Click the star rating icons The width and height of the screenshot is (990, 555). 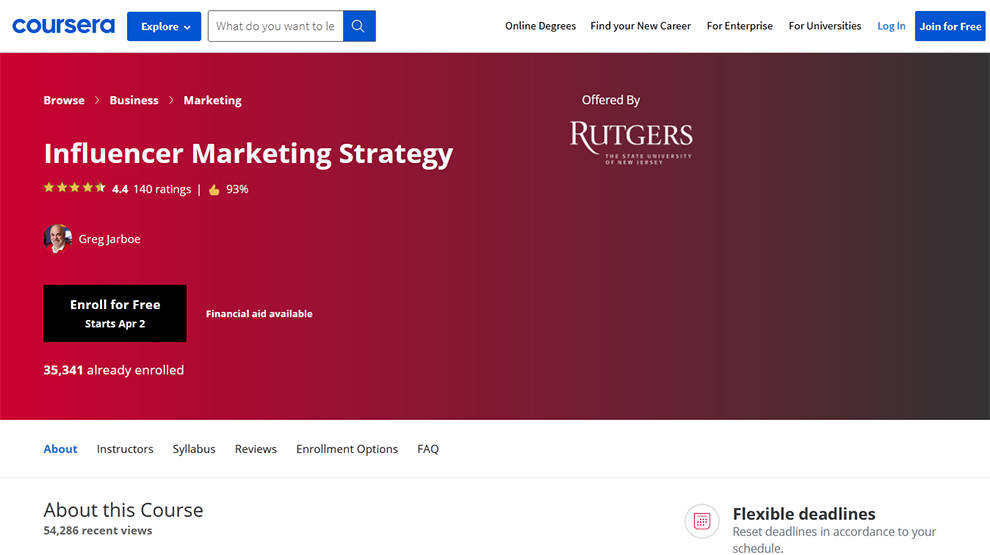pyautogui.click(x=75, y=188)
